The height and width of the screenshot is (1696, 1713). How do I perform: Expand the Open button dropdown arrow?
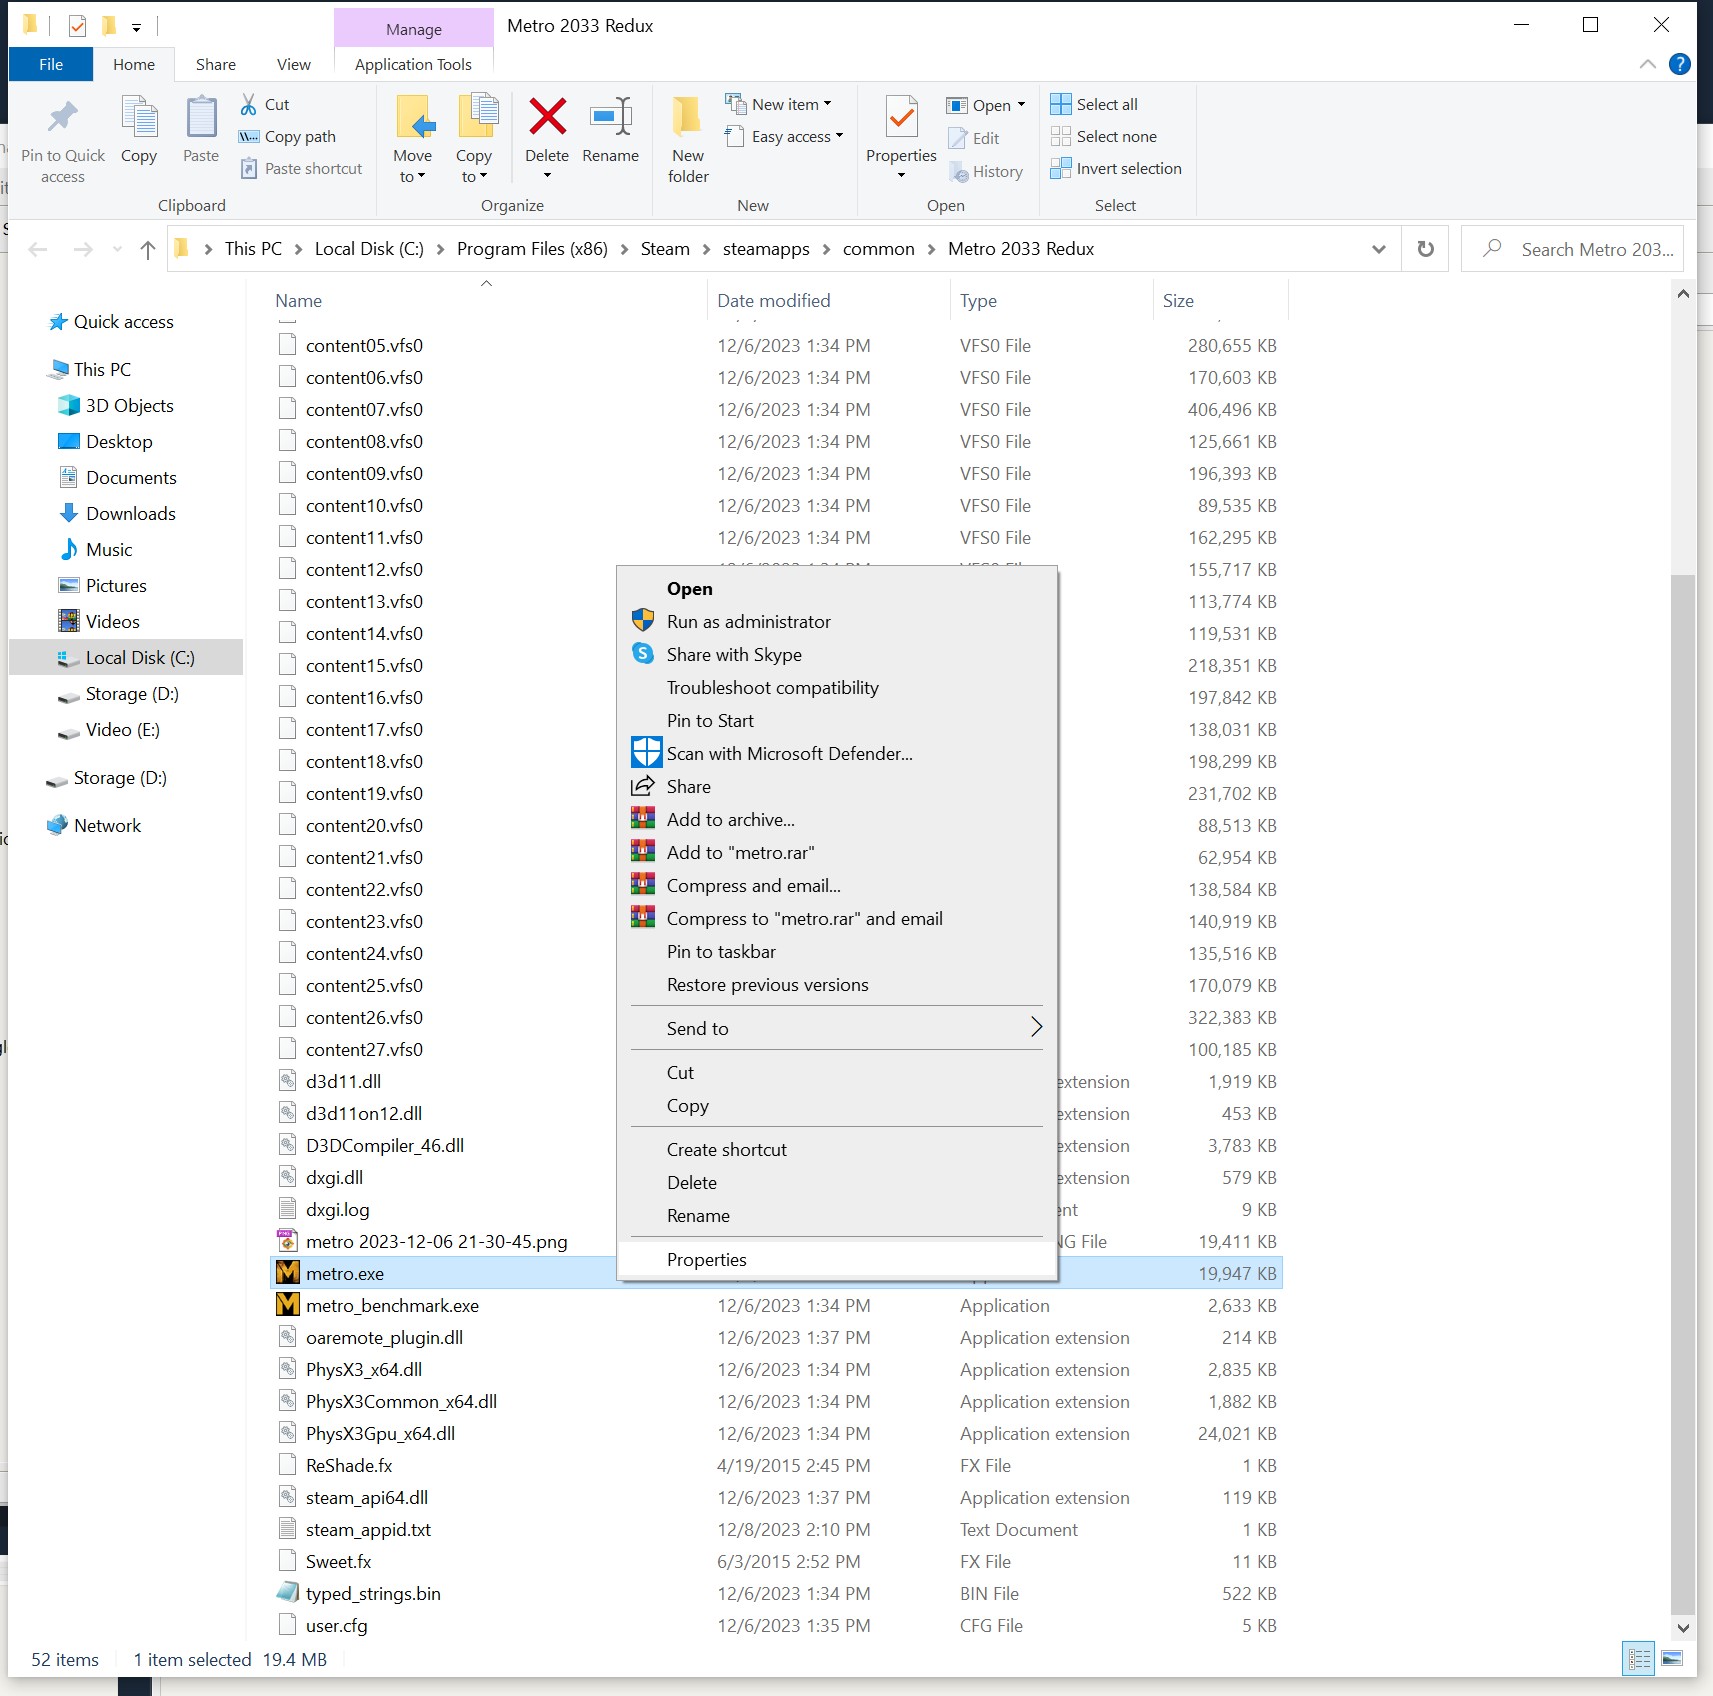point(1021,105)
